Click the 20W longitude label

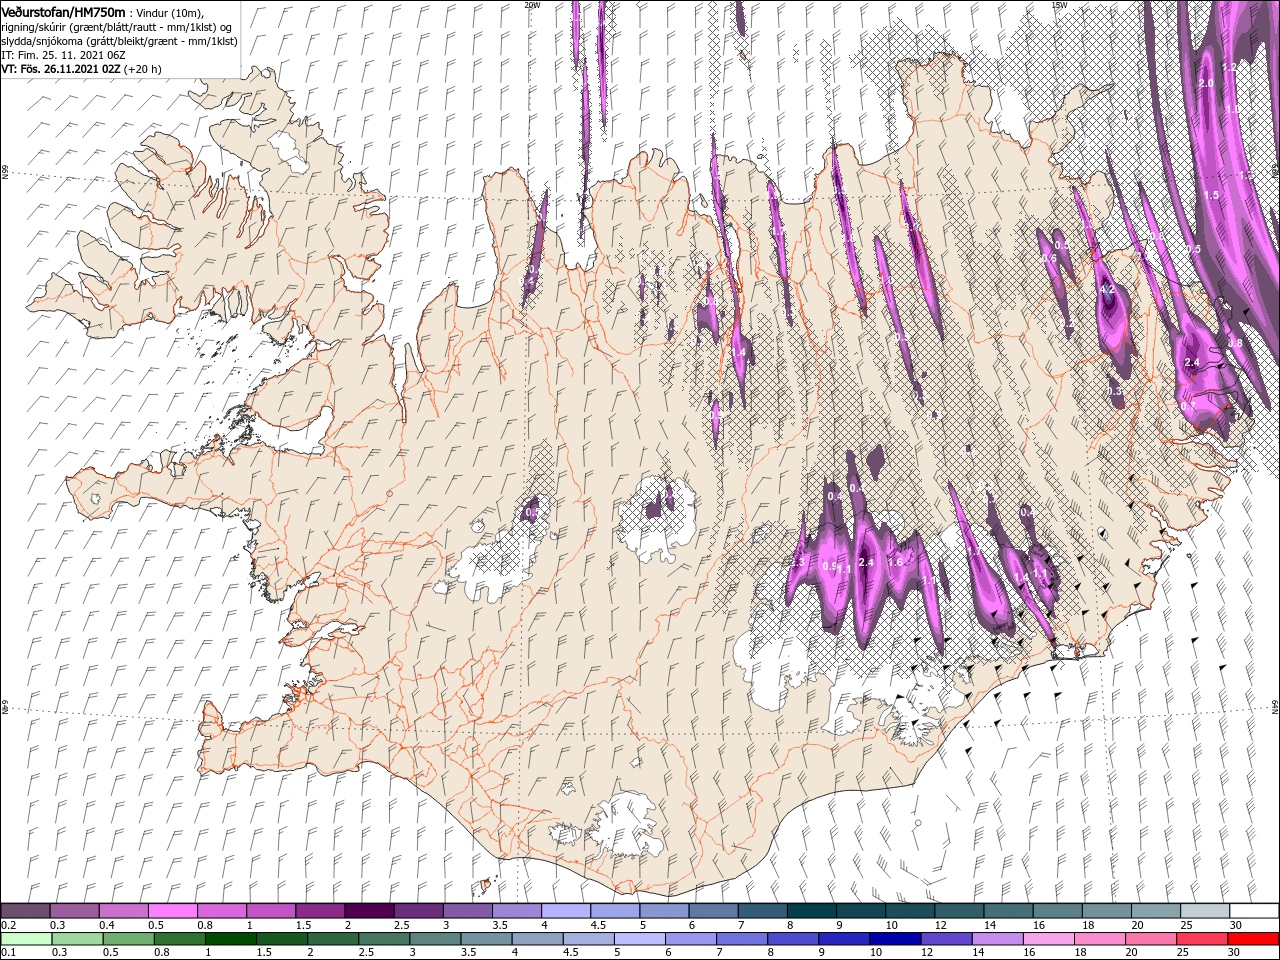click(x=531, y=4)
